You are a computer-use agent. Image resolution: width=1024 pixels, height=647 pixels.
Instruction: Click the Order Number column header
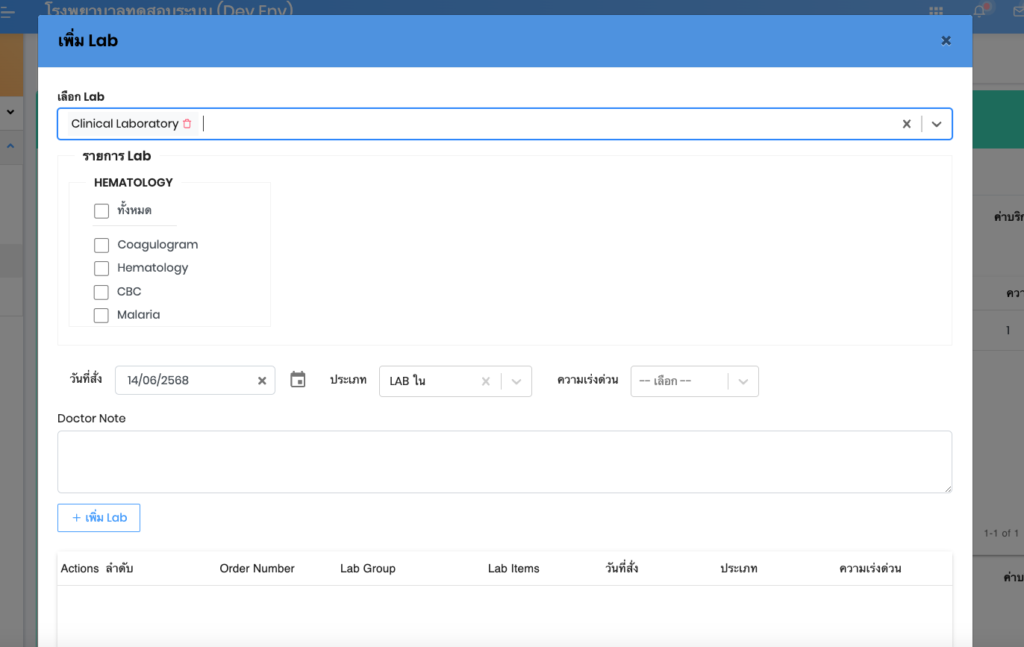(257, 569)
